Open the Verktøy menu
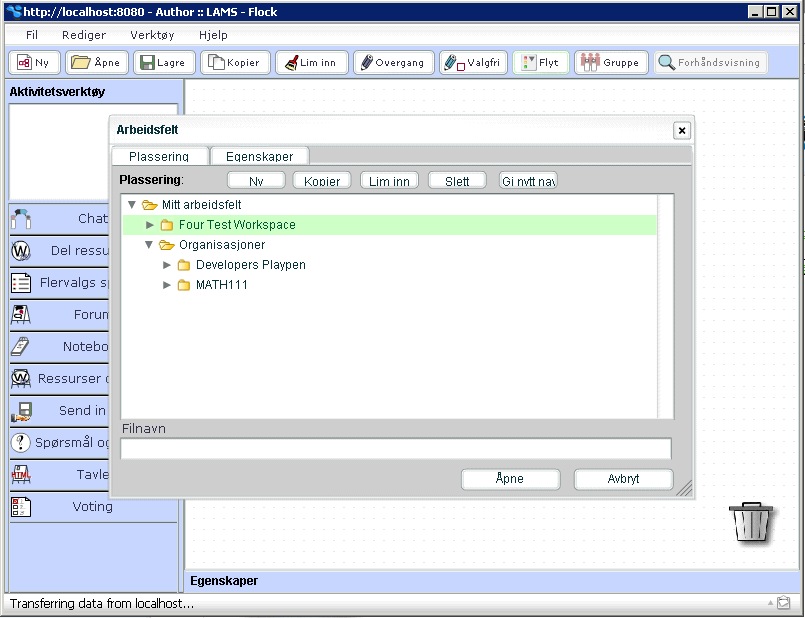Screen dimensions: 805x618 [x=152, y=34]
